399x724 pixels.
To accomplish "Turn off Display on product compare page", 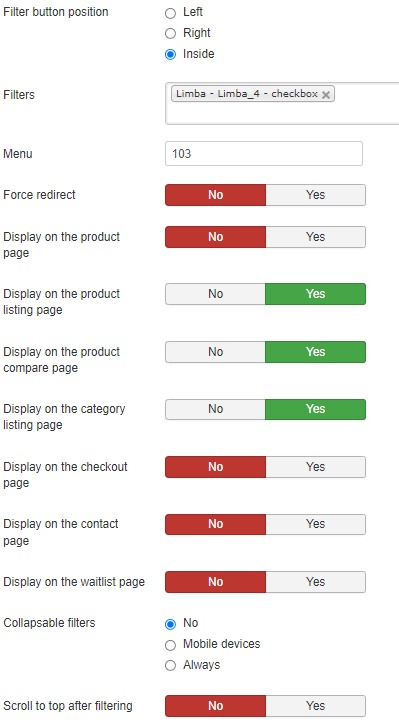I will click(215, 352).
